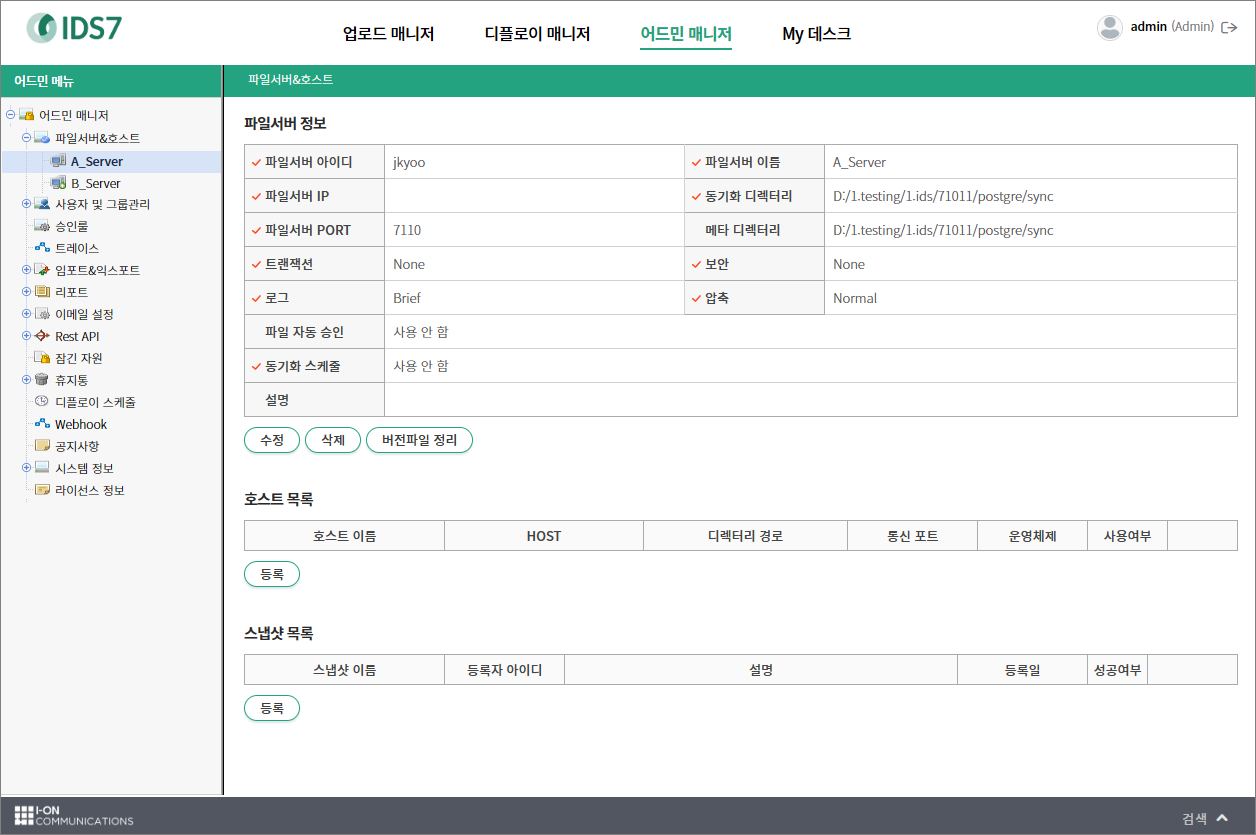
Task: Select the A_Server item in tree
Action: 96,161
